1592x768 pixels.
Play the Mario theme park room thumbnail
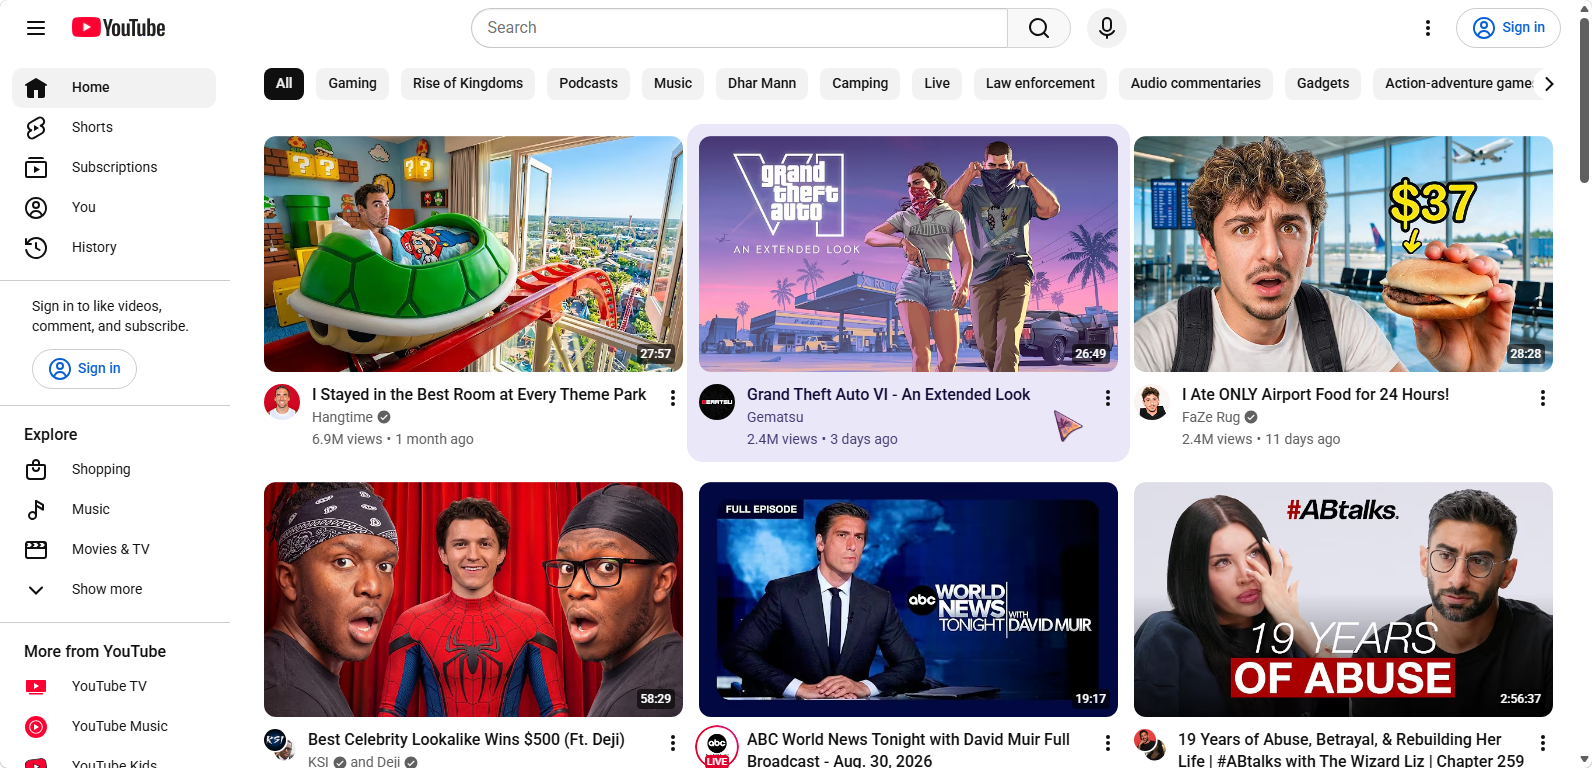pyautogui.click(x=473, y=254)
